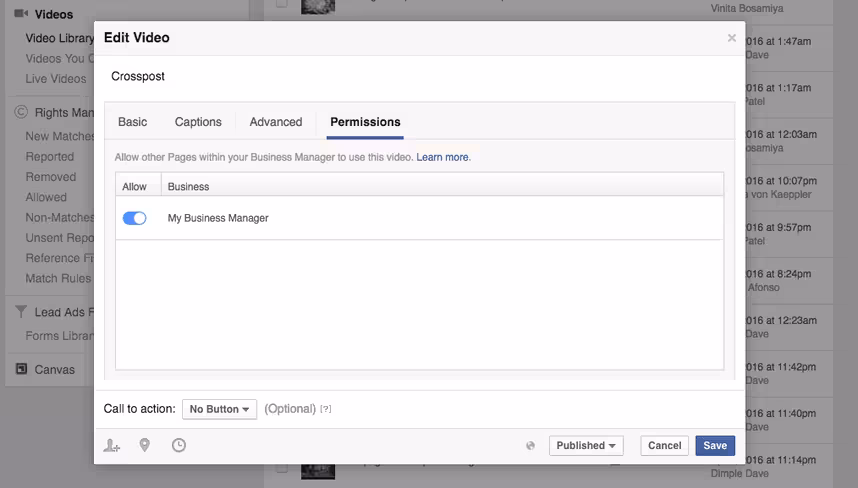
Task: Open Video Library in sidebar
Action: click(x=59, y=38)
